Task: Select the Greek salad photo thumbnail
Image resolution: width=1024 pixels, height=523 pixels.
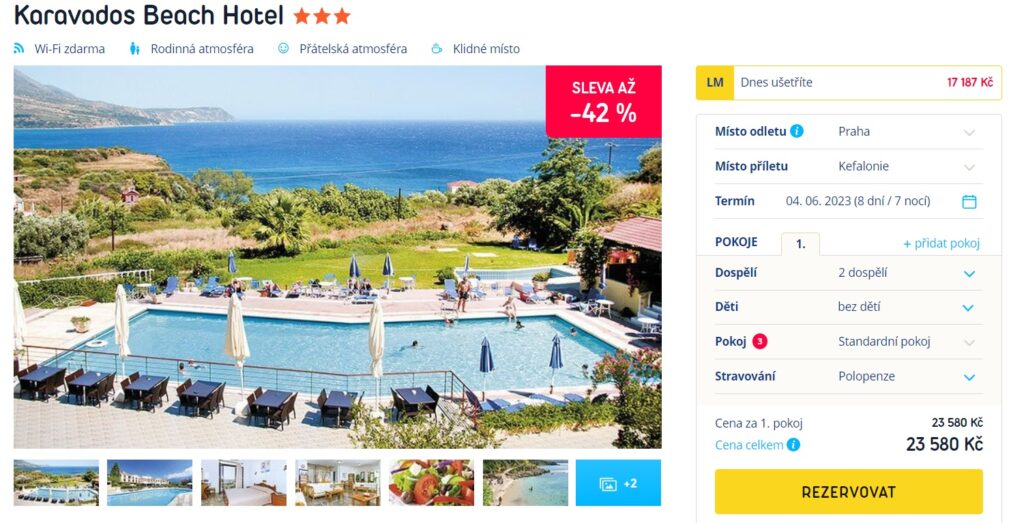Action: [x=432, y=483]
